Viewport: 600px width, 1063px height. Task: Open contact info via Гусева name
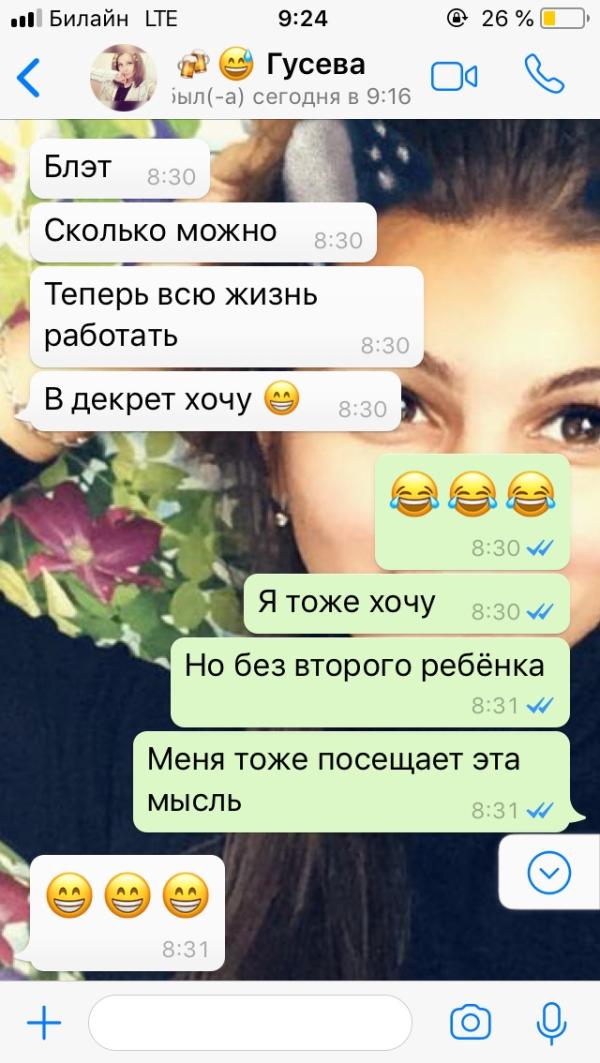317,65
